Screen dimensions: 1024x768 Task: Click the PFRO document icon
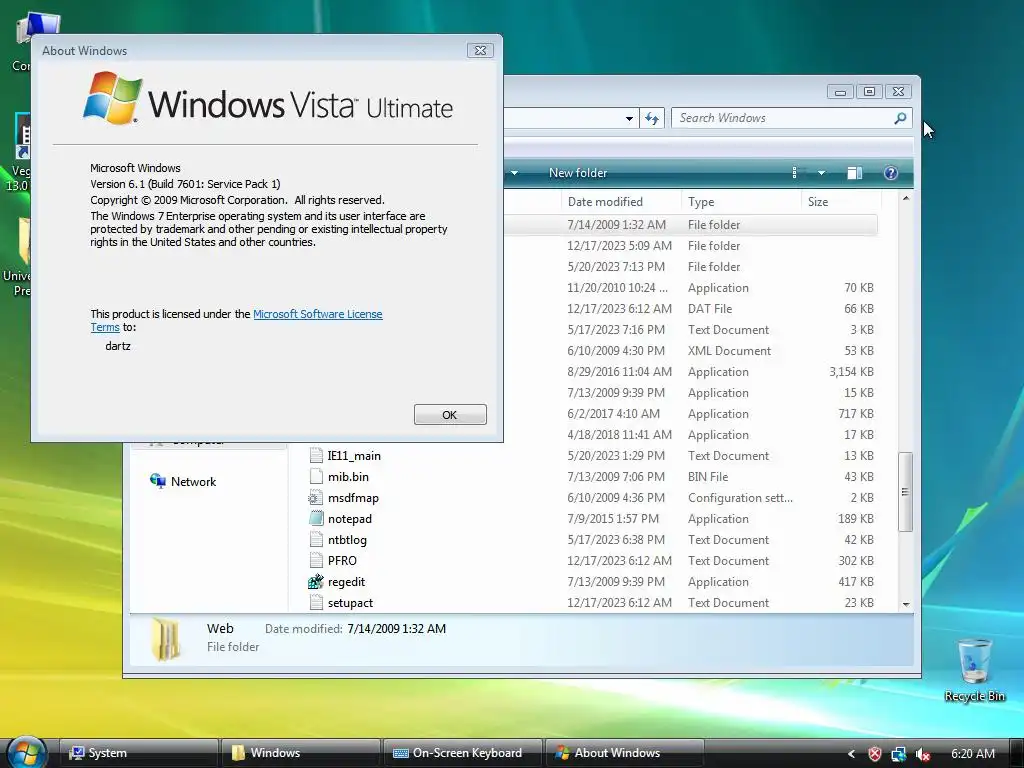coord(316,560)
